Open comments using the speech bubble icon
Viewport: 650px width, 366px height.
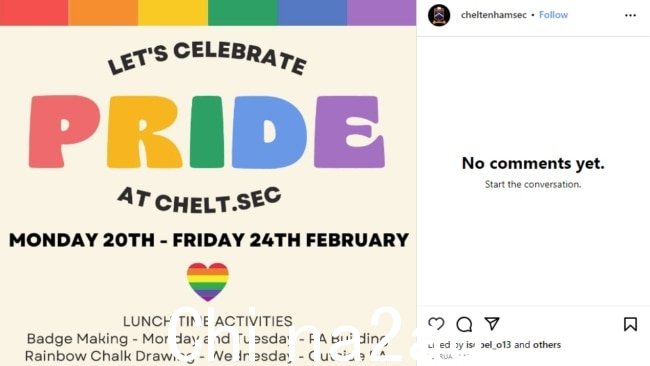tap(464, 324)
